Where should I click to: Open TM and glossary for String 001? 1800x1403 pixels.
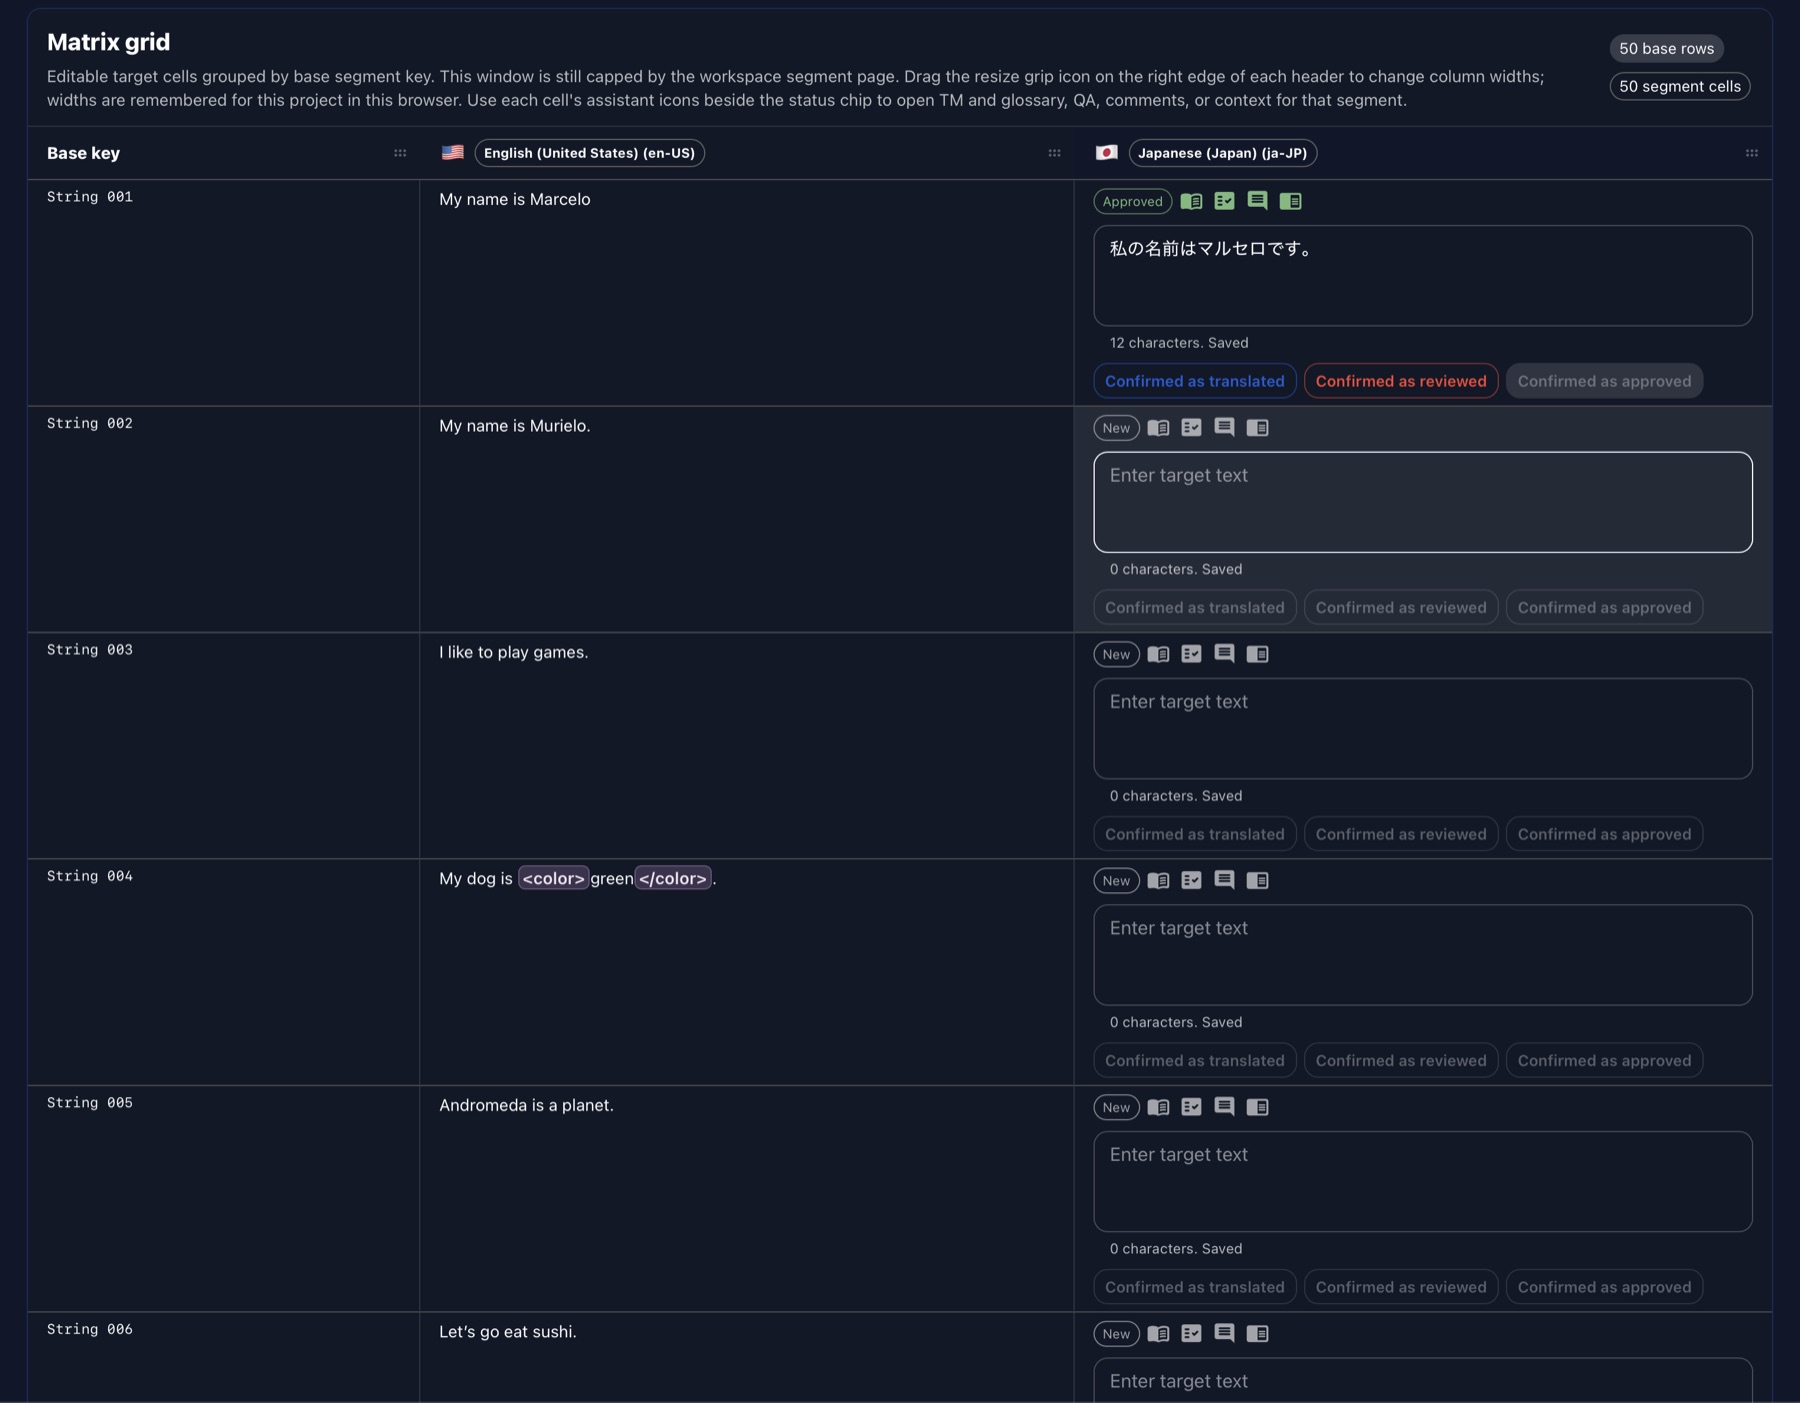point(1191,201)
